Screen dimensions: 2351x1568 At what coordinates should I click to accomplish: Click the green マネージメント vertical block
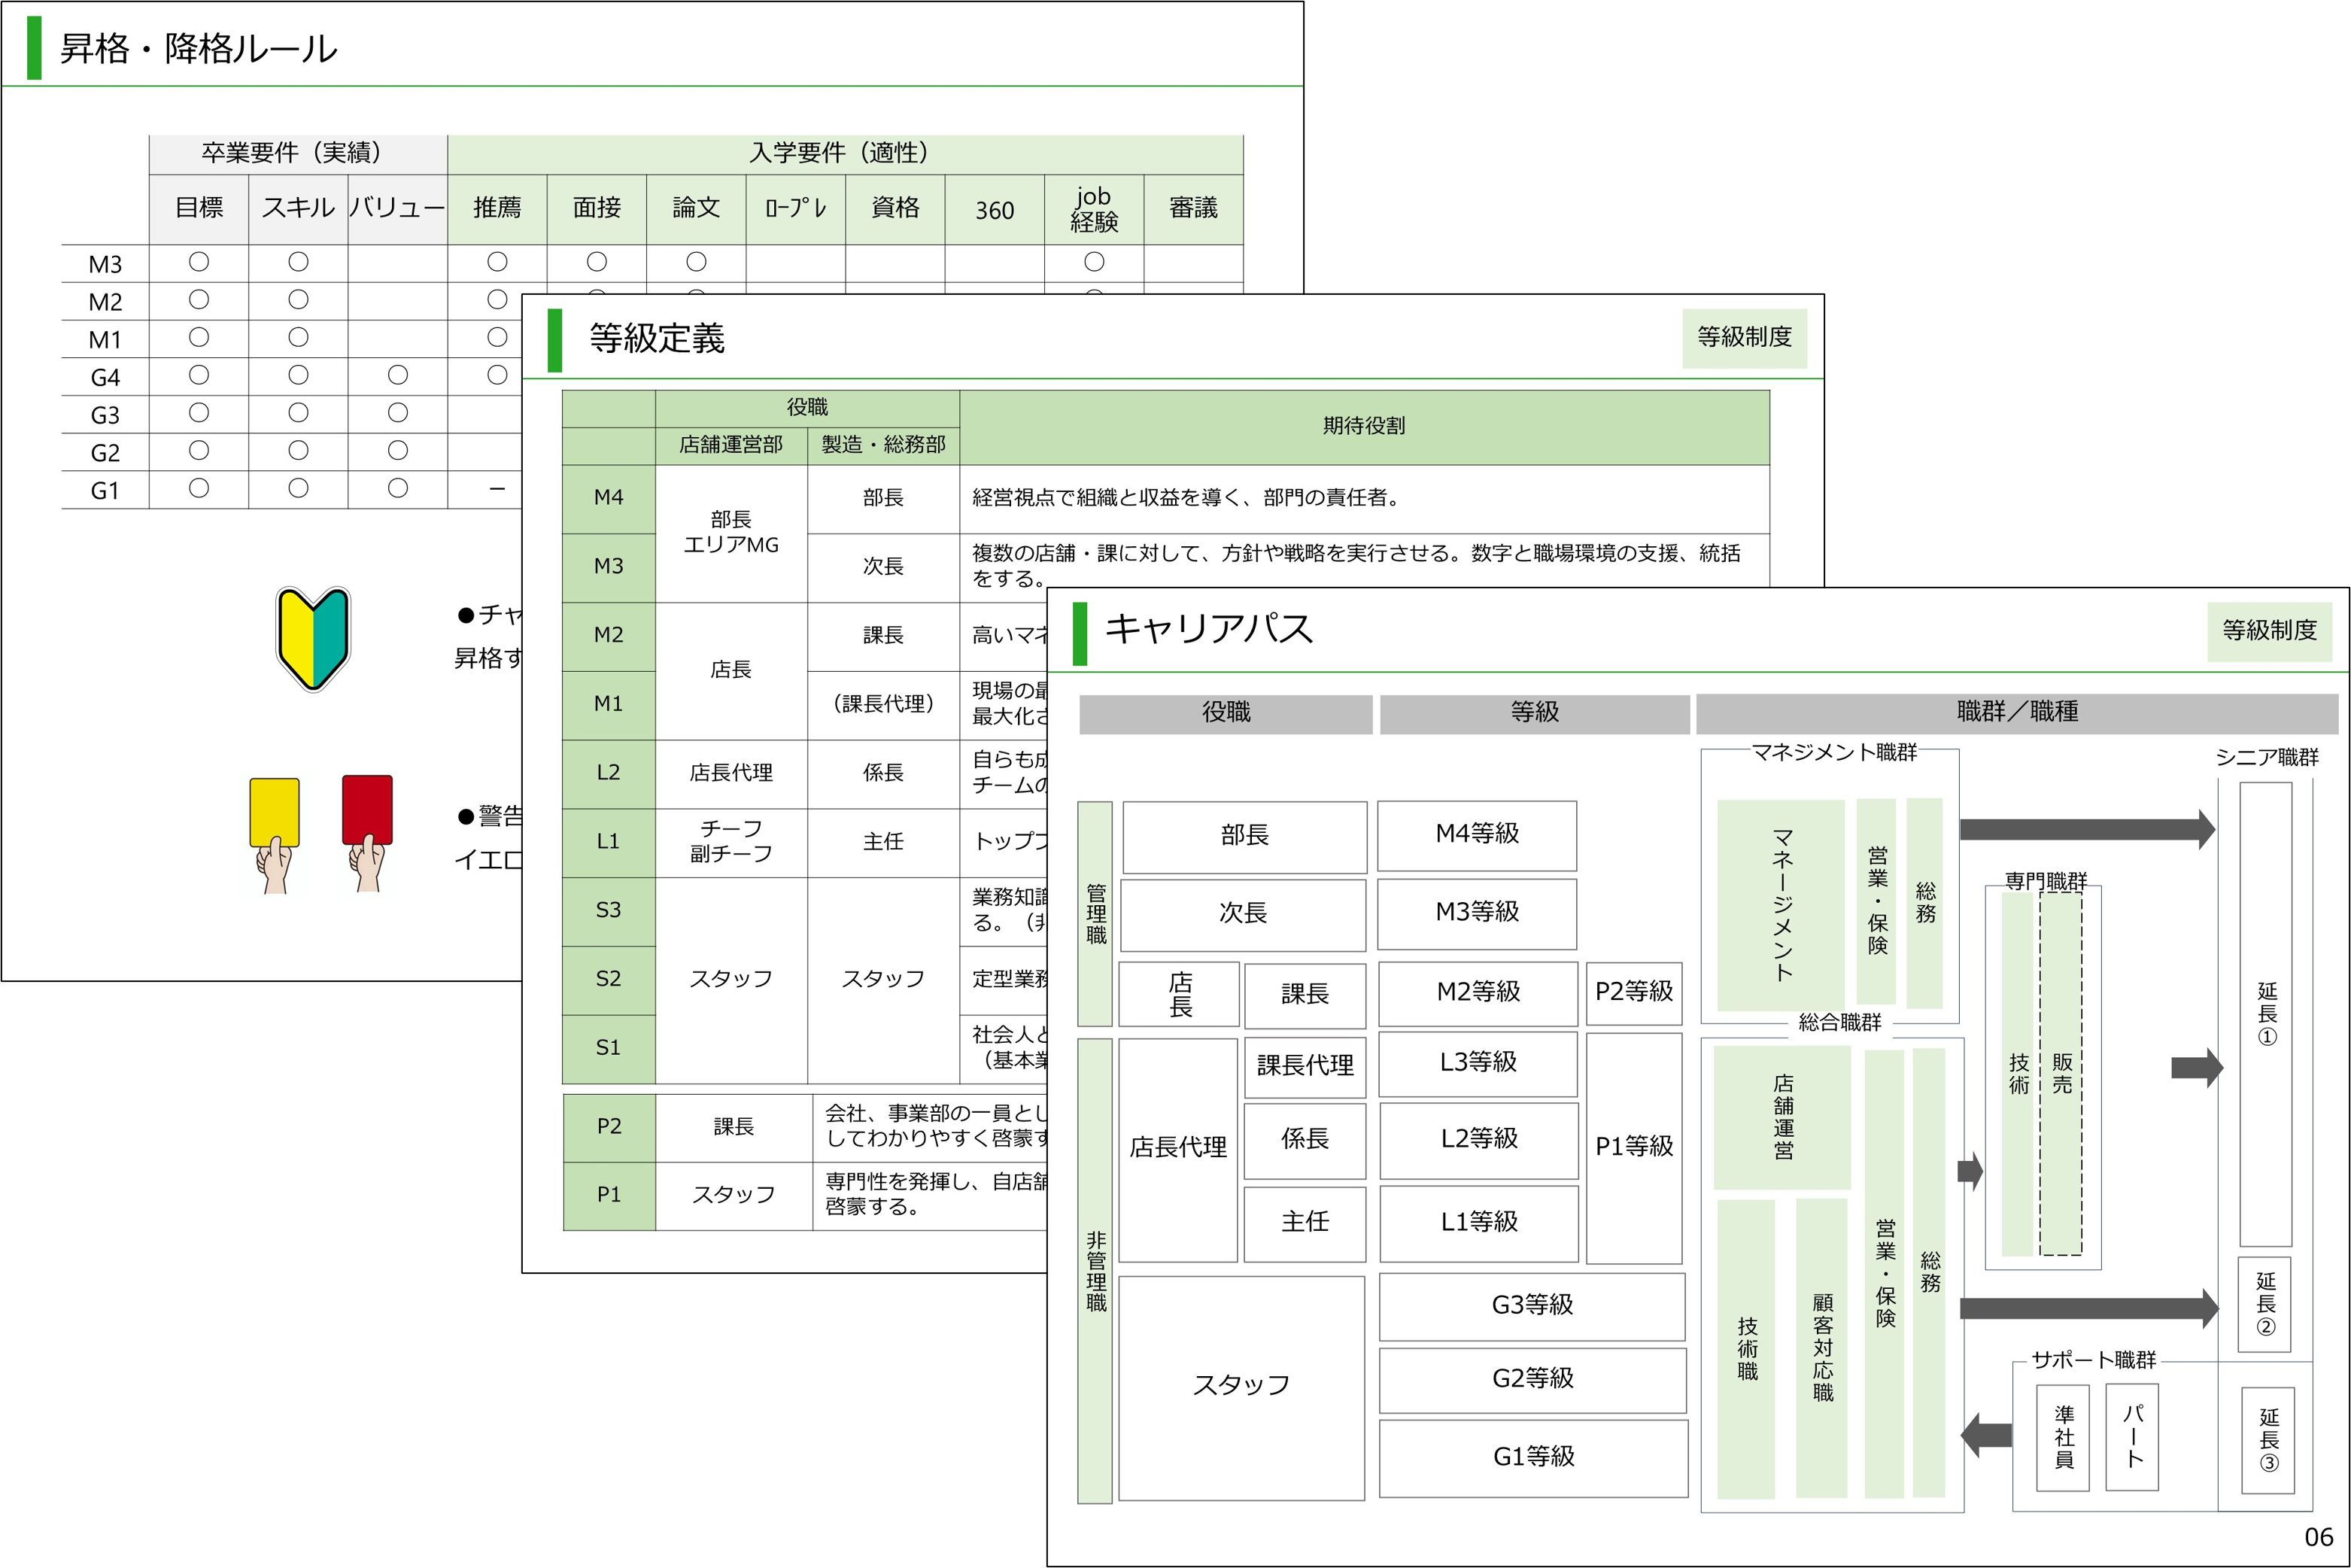pos(1781,904)
